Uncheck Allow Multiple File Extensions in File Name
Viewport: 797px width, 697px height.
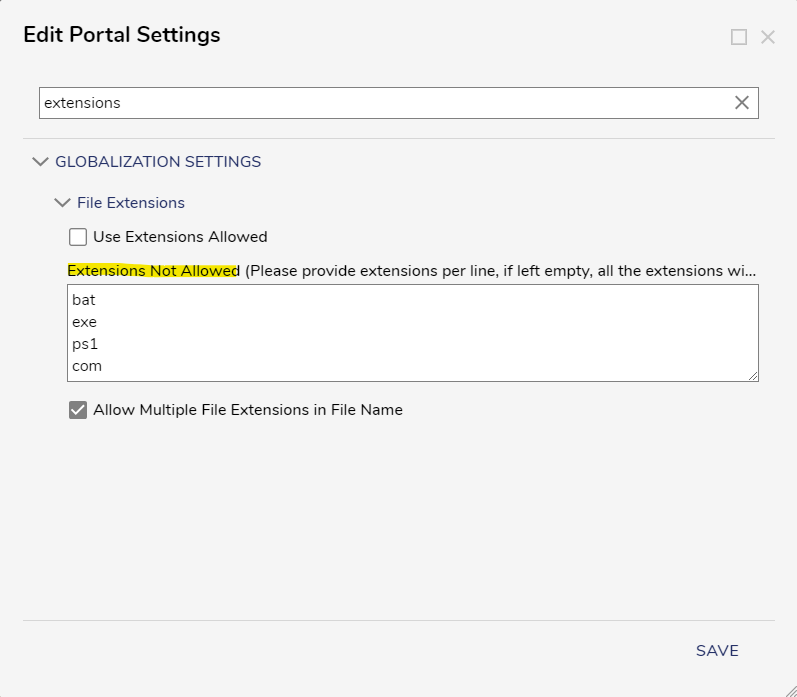click(78, 410)
